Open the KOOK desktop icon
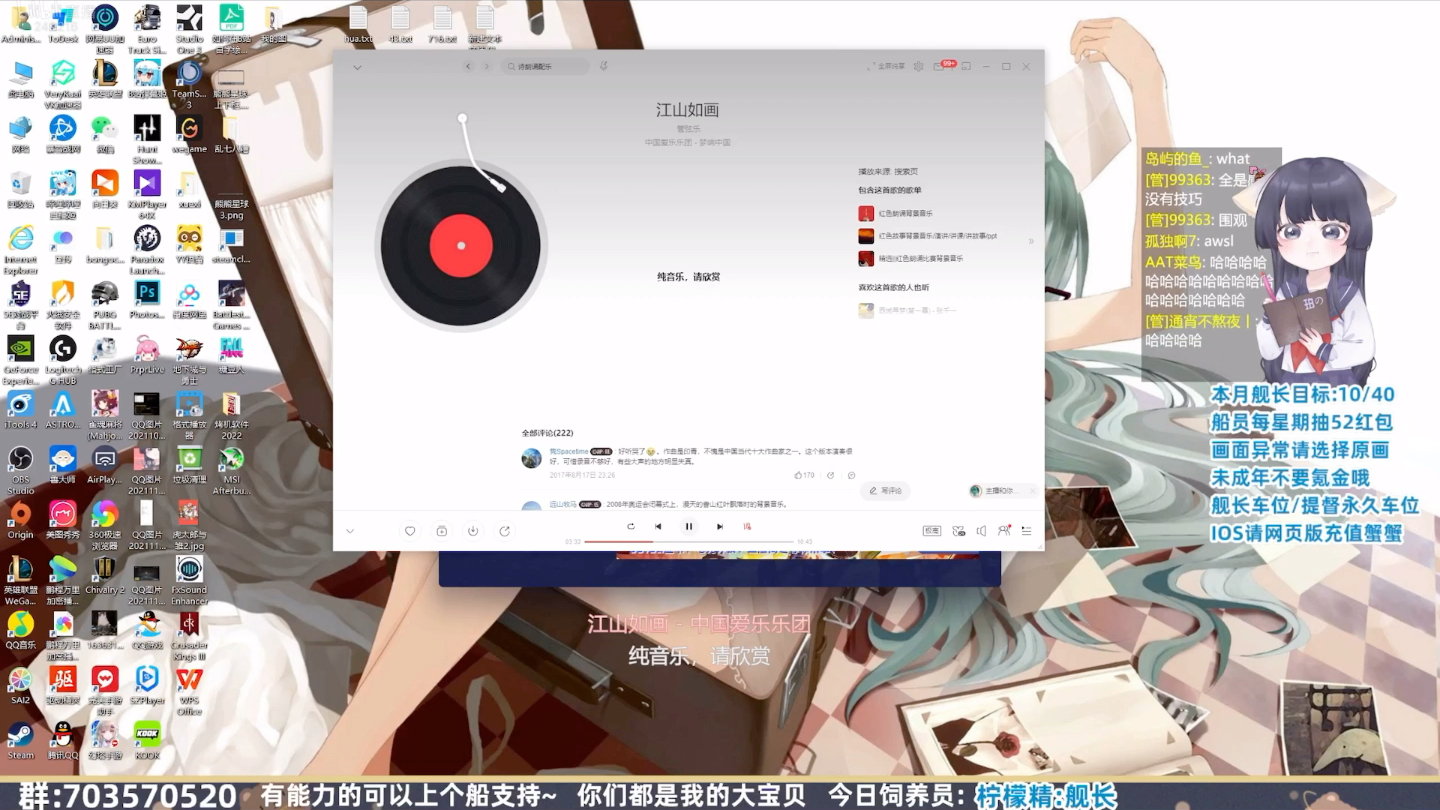1440x810 pixels. click(x=147, y=740)
